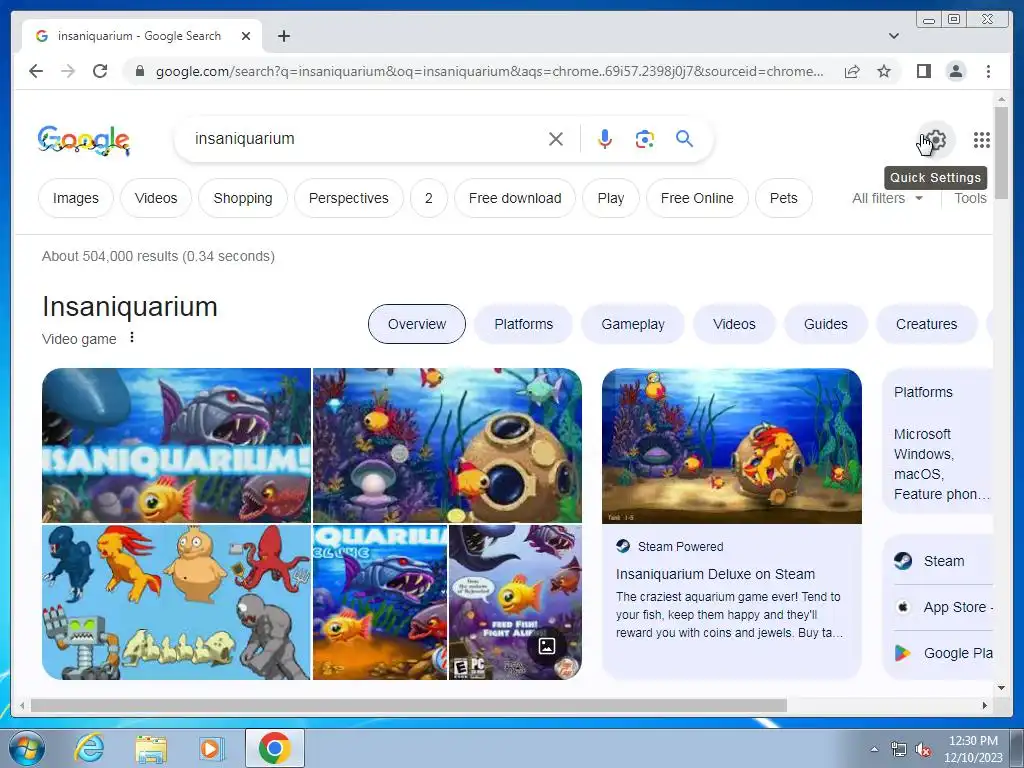
Task: Filter results by Images
Action: 76,198
